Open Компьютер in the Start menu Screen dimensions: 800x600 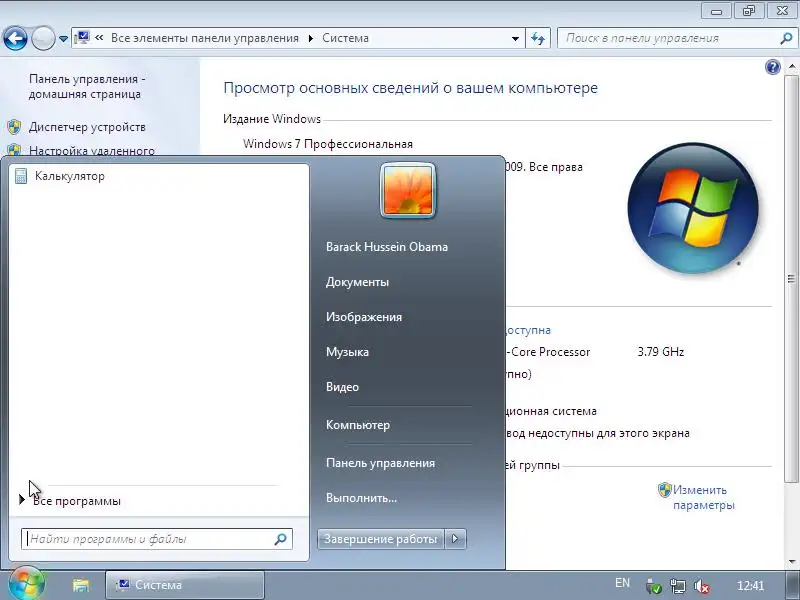(x=358, y=425)
